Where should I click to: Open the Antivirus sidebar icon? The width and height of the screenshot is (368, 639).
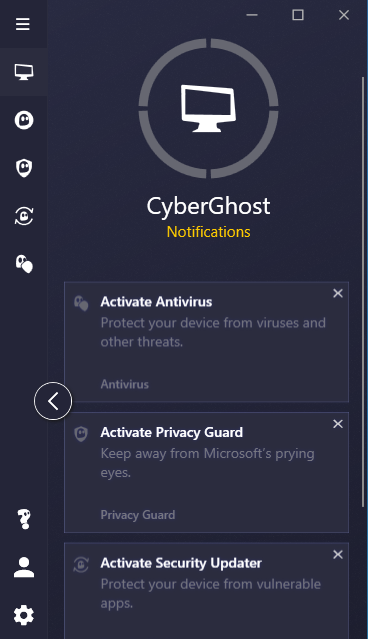pyautogui.click(x=24, y=264)
